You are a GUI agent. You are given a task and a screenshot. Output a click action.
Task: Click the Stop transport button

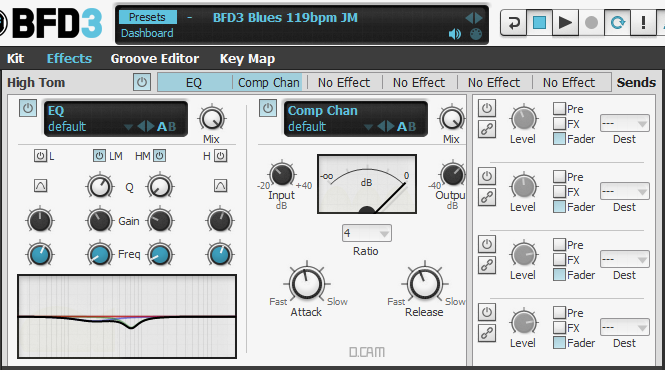[539, 22]
